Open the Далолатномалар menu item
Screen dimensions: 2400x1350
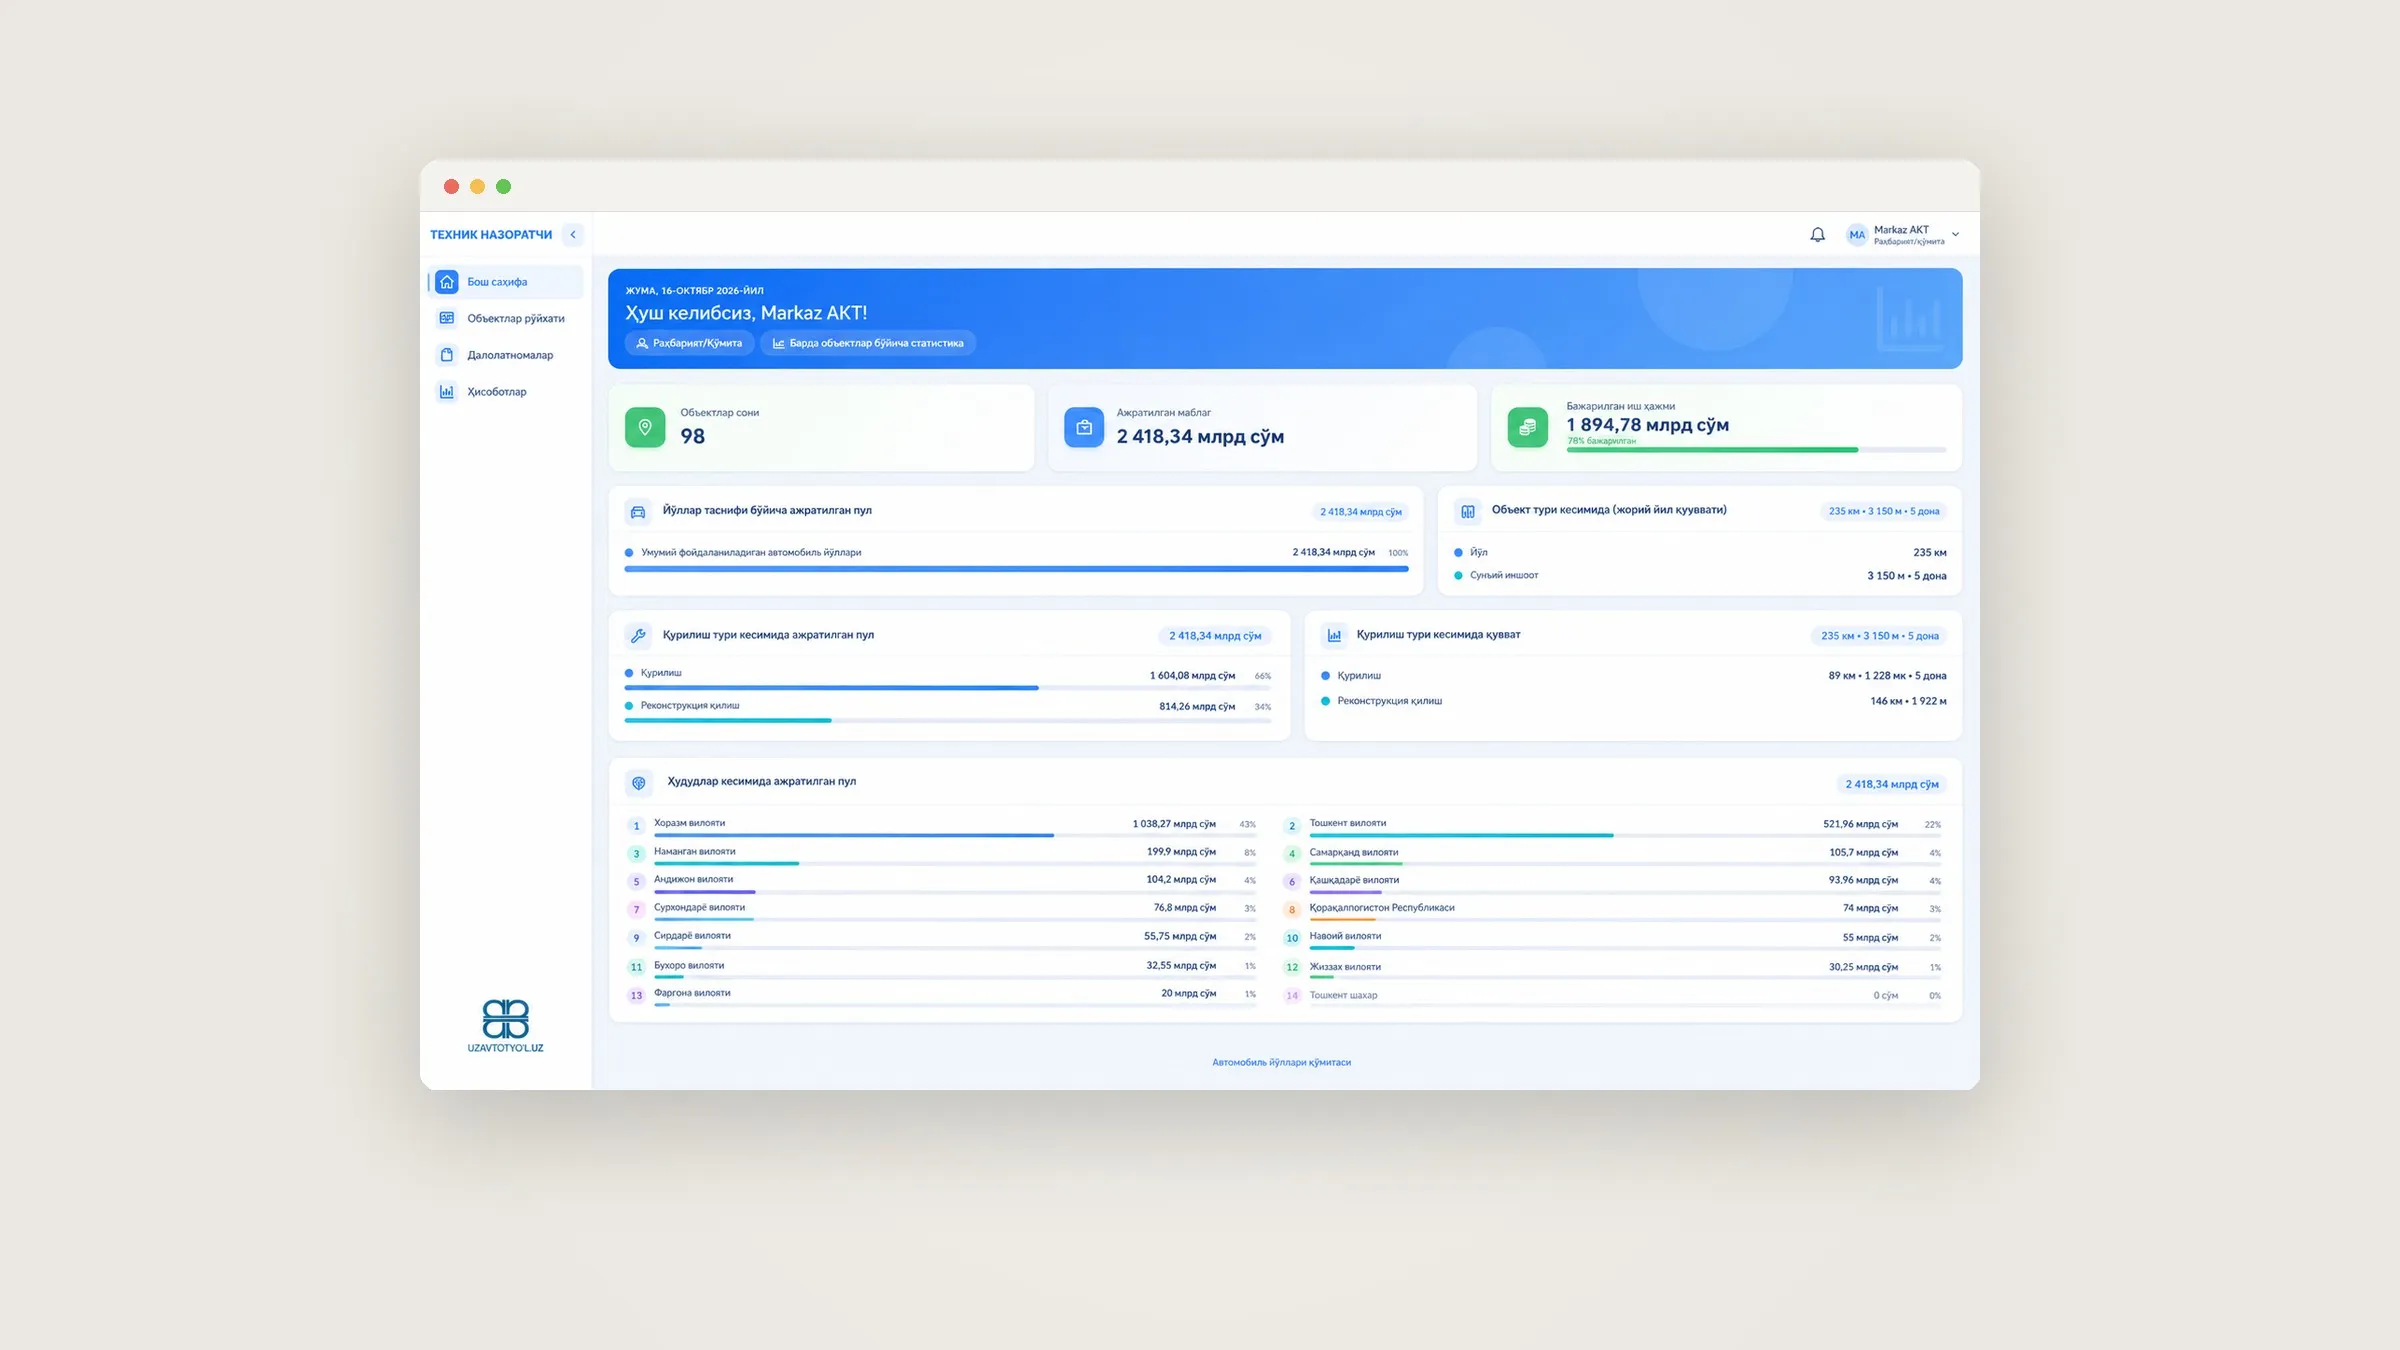point(506,355)
